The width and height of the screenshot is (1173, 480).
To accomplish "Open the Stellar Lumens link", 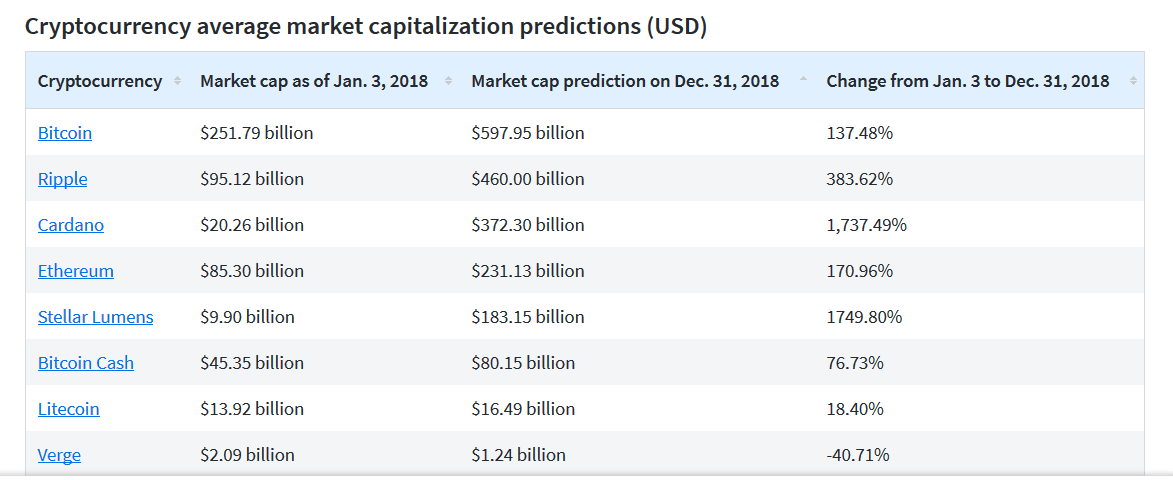I will click(96, 317).
